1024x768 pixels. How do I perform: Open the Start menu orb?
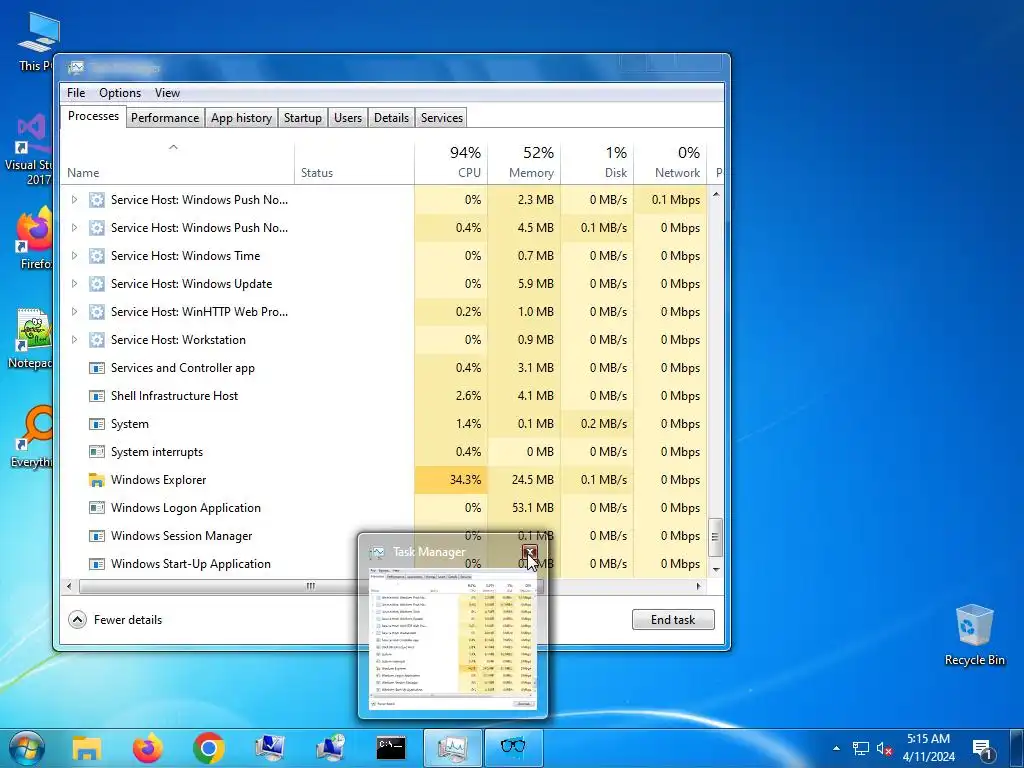point(26,748)
